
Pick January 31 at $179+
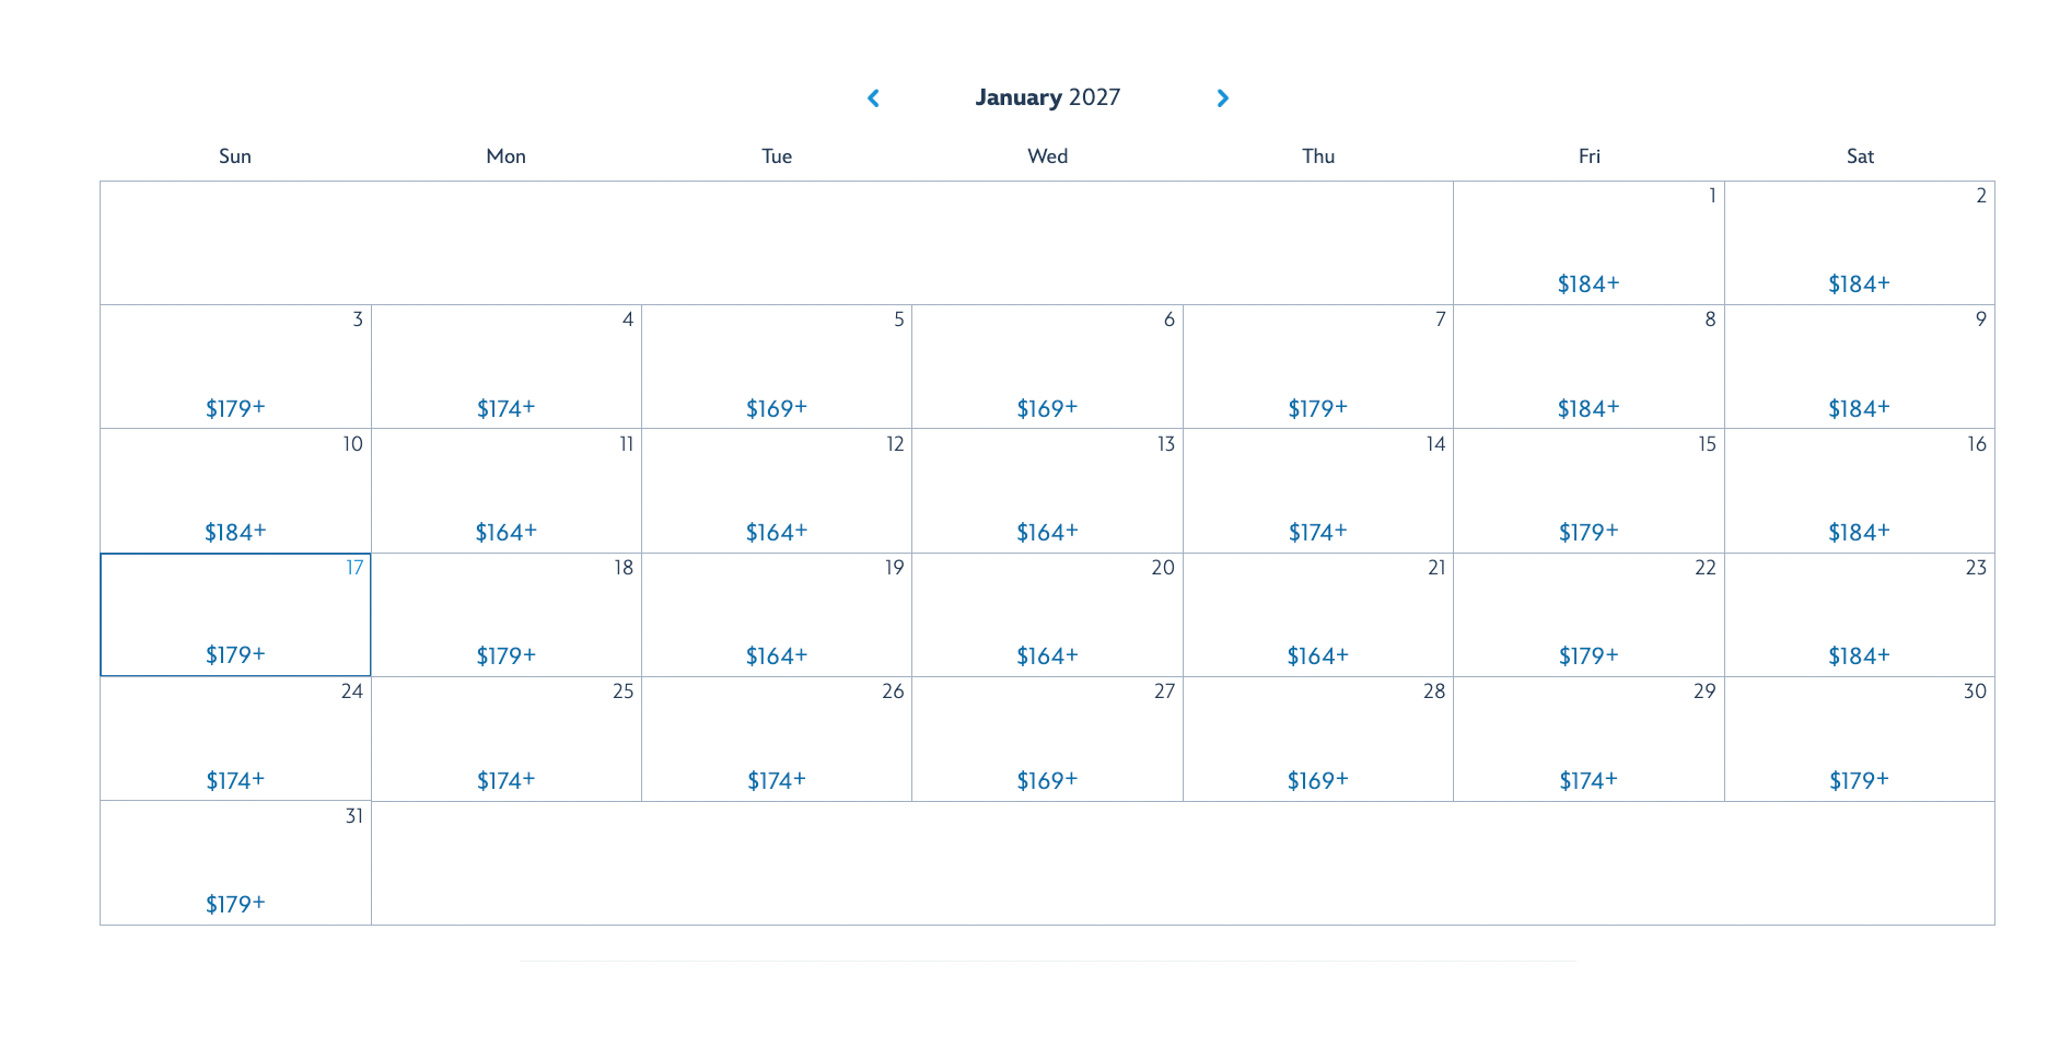click(235, 863)
